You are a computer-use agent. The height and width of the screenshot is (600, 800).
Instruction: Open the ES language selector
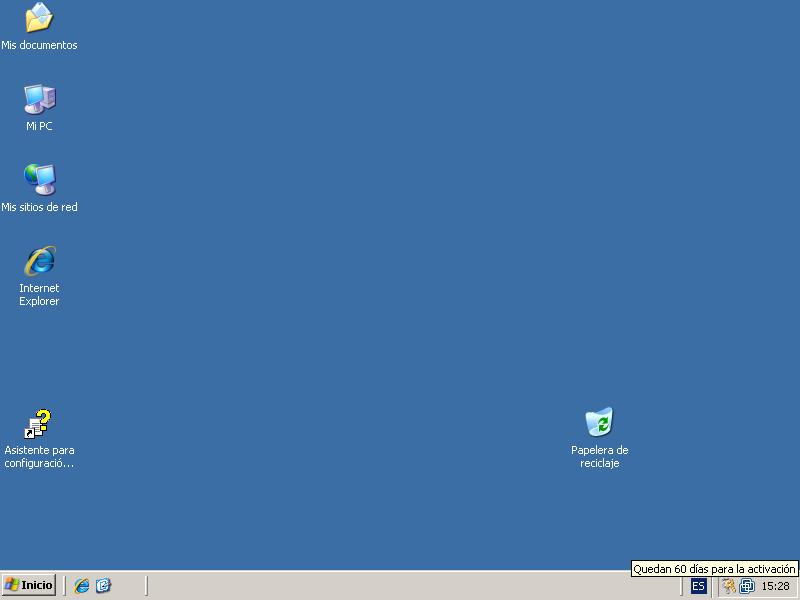pos(698,586)
